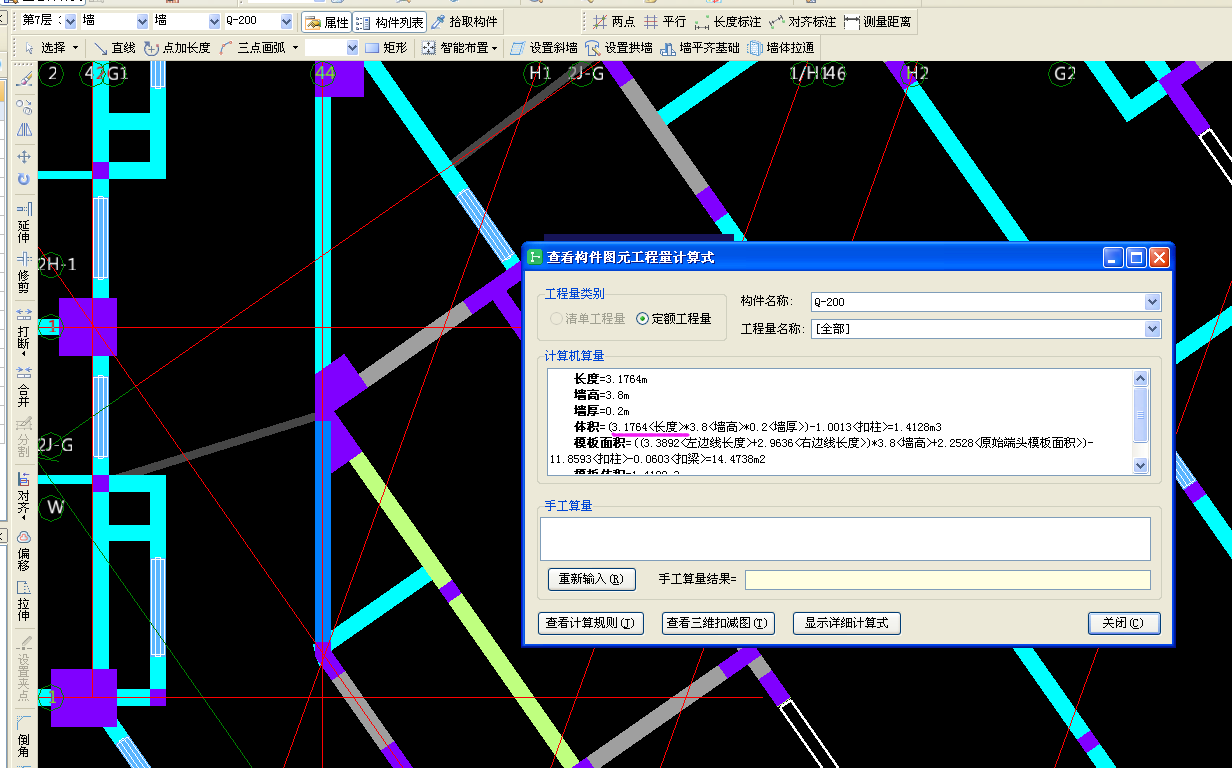Click the 设置拱墙 set arched wall tool

point(619,48)
